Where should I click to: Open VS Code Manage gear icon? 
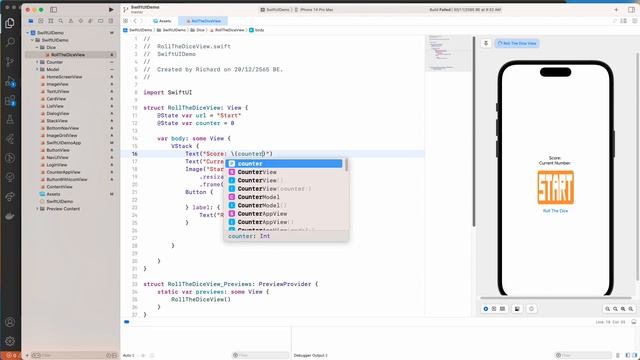pos(10,341)
